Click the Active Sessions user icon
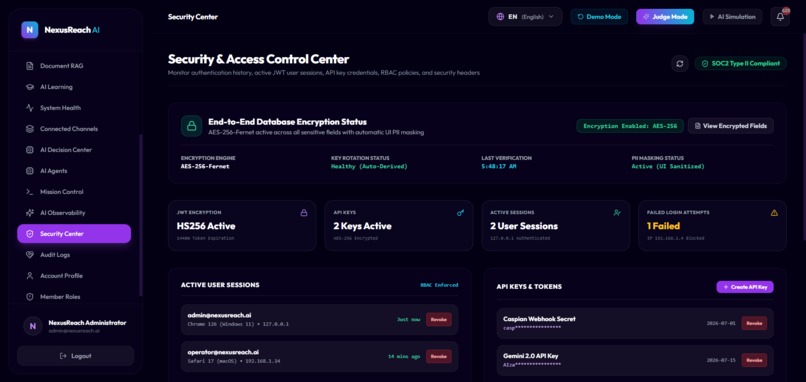Viewport: 806px width, 382px height. [x=617, y=212]
